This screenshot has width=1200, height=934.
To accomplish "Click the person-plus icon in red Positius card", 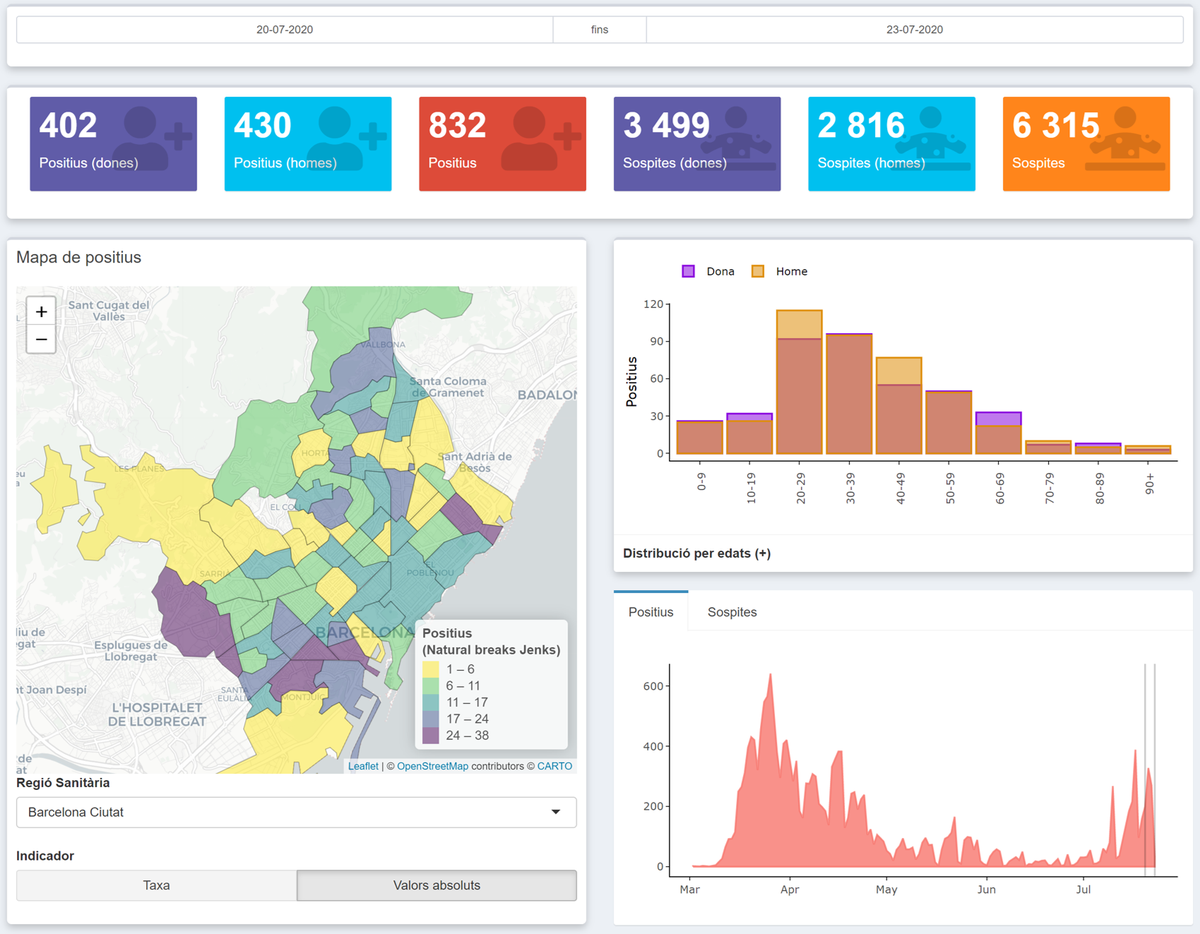I will click(x=542, y=136).
